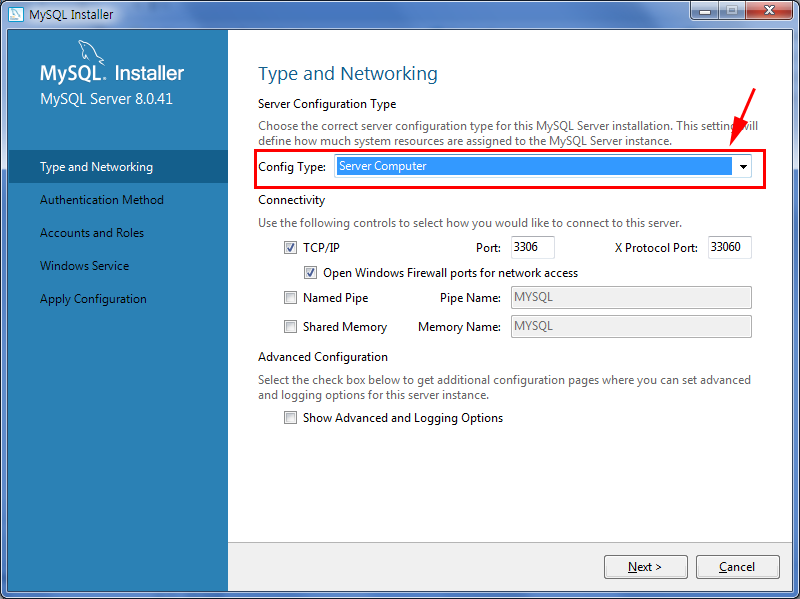800x599 pixels.
Task: Select Type and Networking step
Action: point(118,167)
